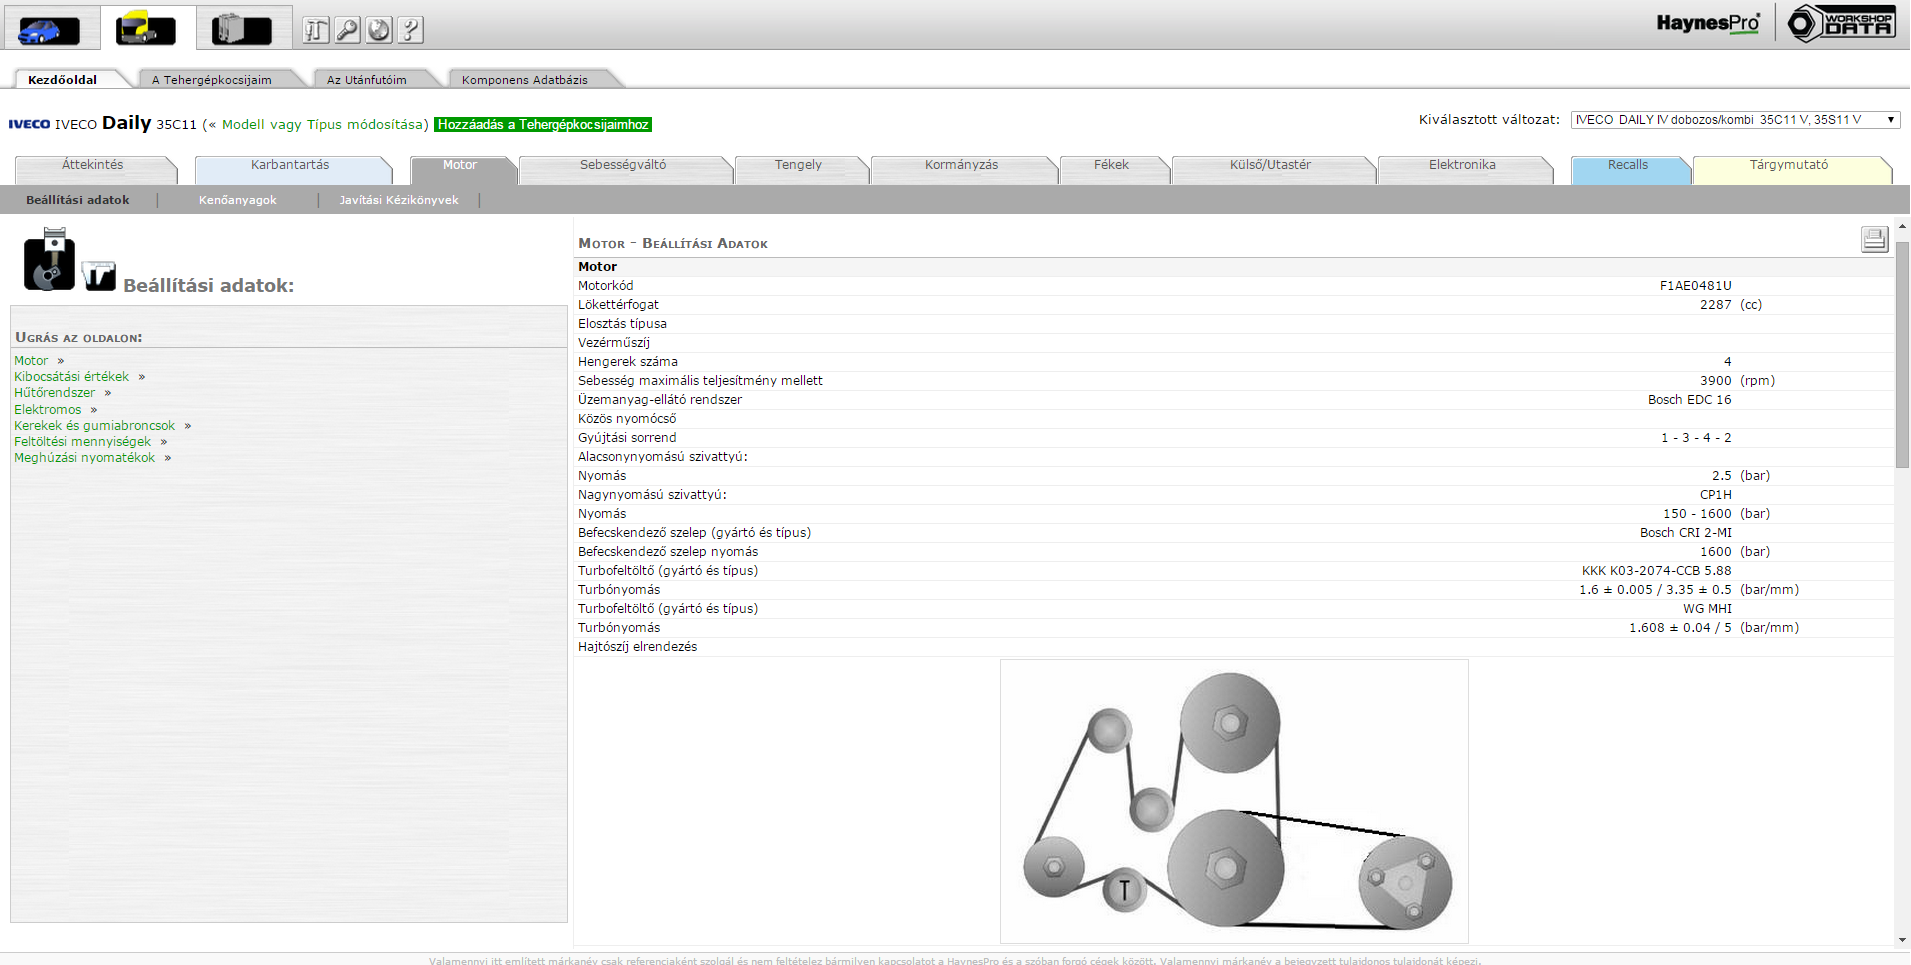Viewport: 1911px width, 965px height.
Task: Print the page using the printer icon
Action: [x=1873, y=239]
